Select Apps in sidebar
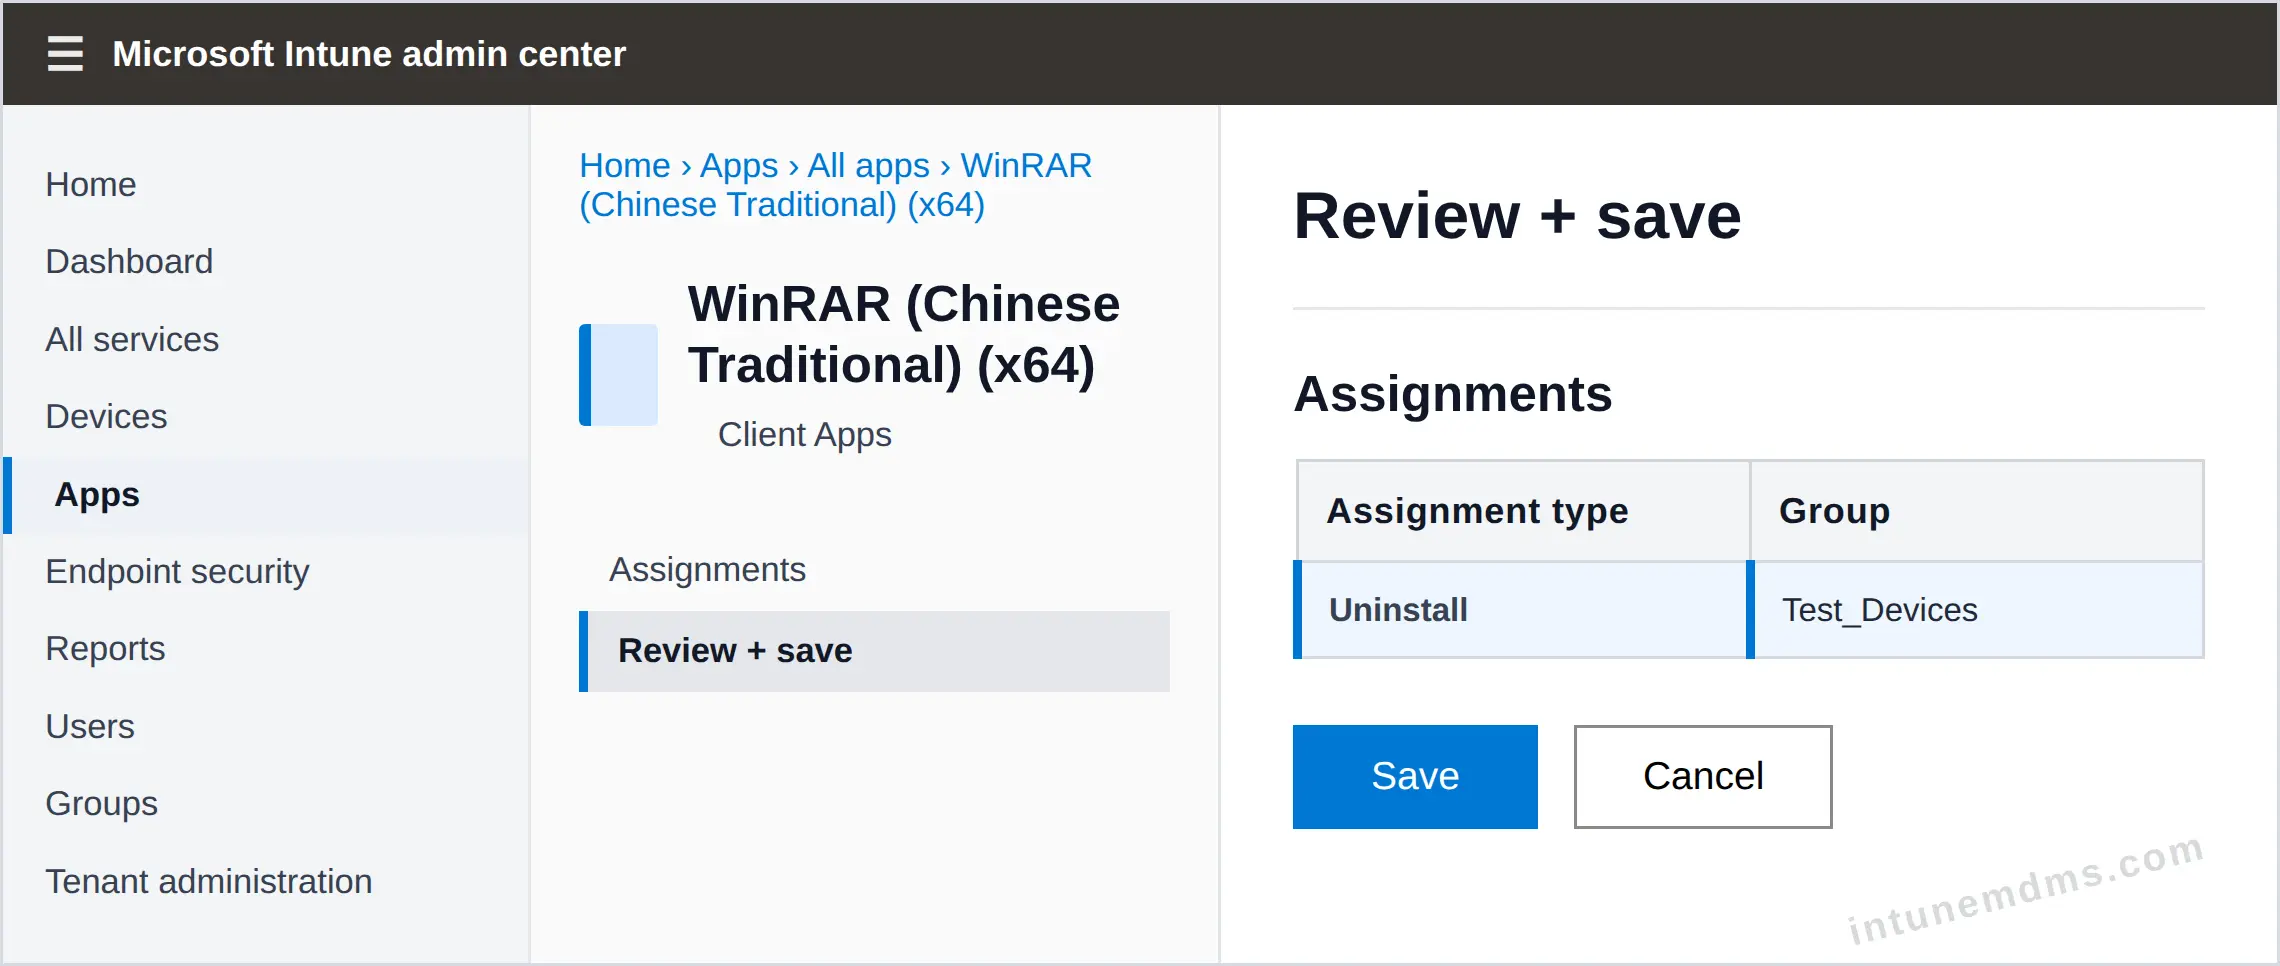The image size is (2280, 966). coord(266,495)
